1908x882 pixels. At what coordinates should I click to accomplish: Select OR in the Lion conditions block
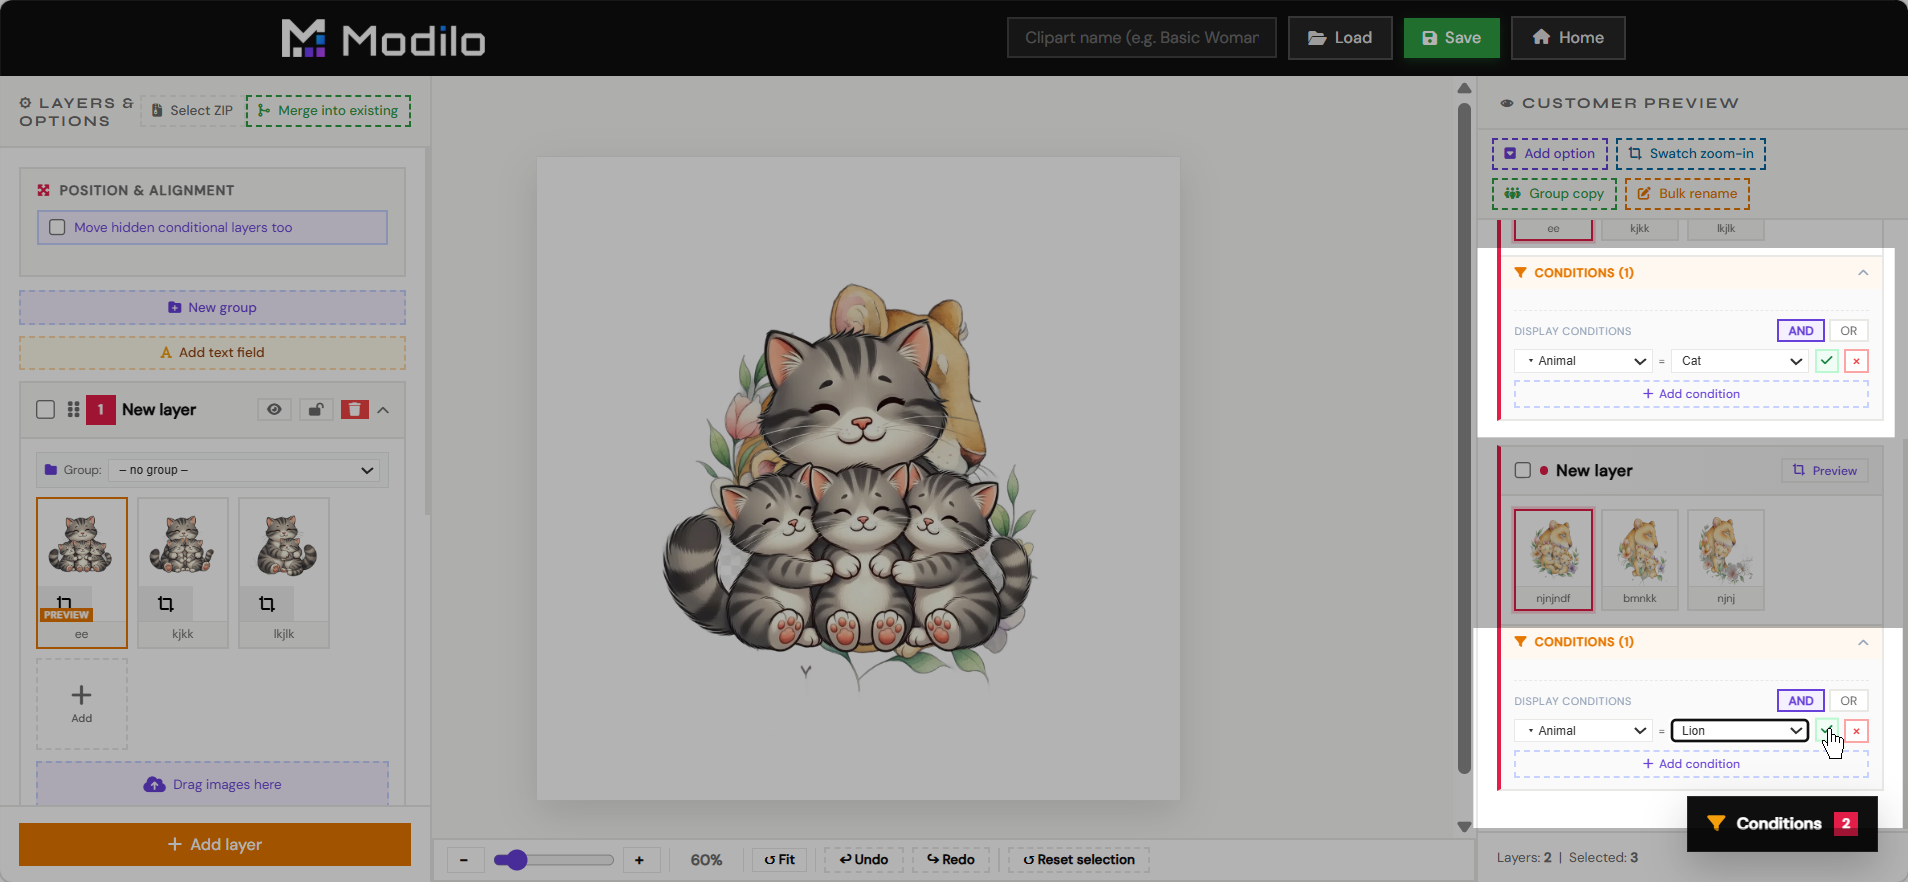pyautogui.click(x=1849, y=701)
